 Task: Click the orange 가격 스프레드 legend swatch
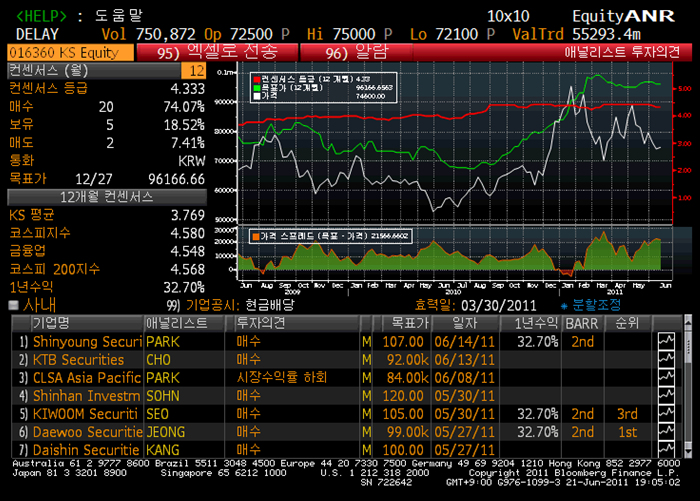(256, 236)
